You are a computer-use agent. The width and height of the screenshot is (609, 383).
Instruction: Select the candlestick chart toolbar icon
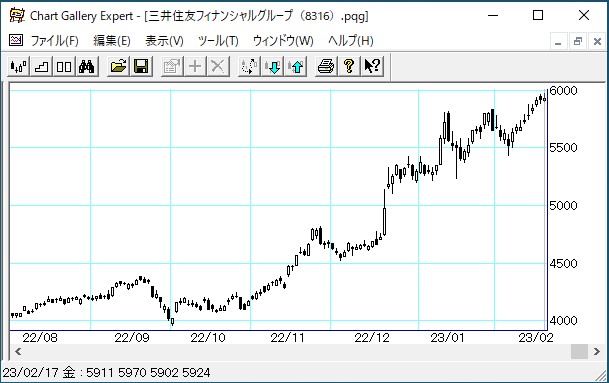(19, 66)
